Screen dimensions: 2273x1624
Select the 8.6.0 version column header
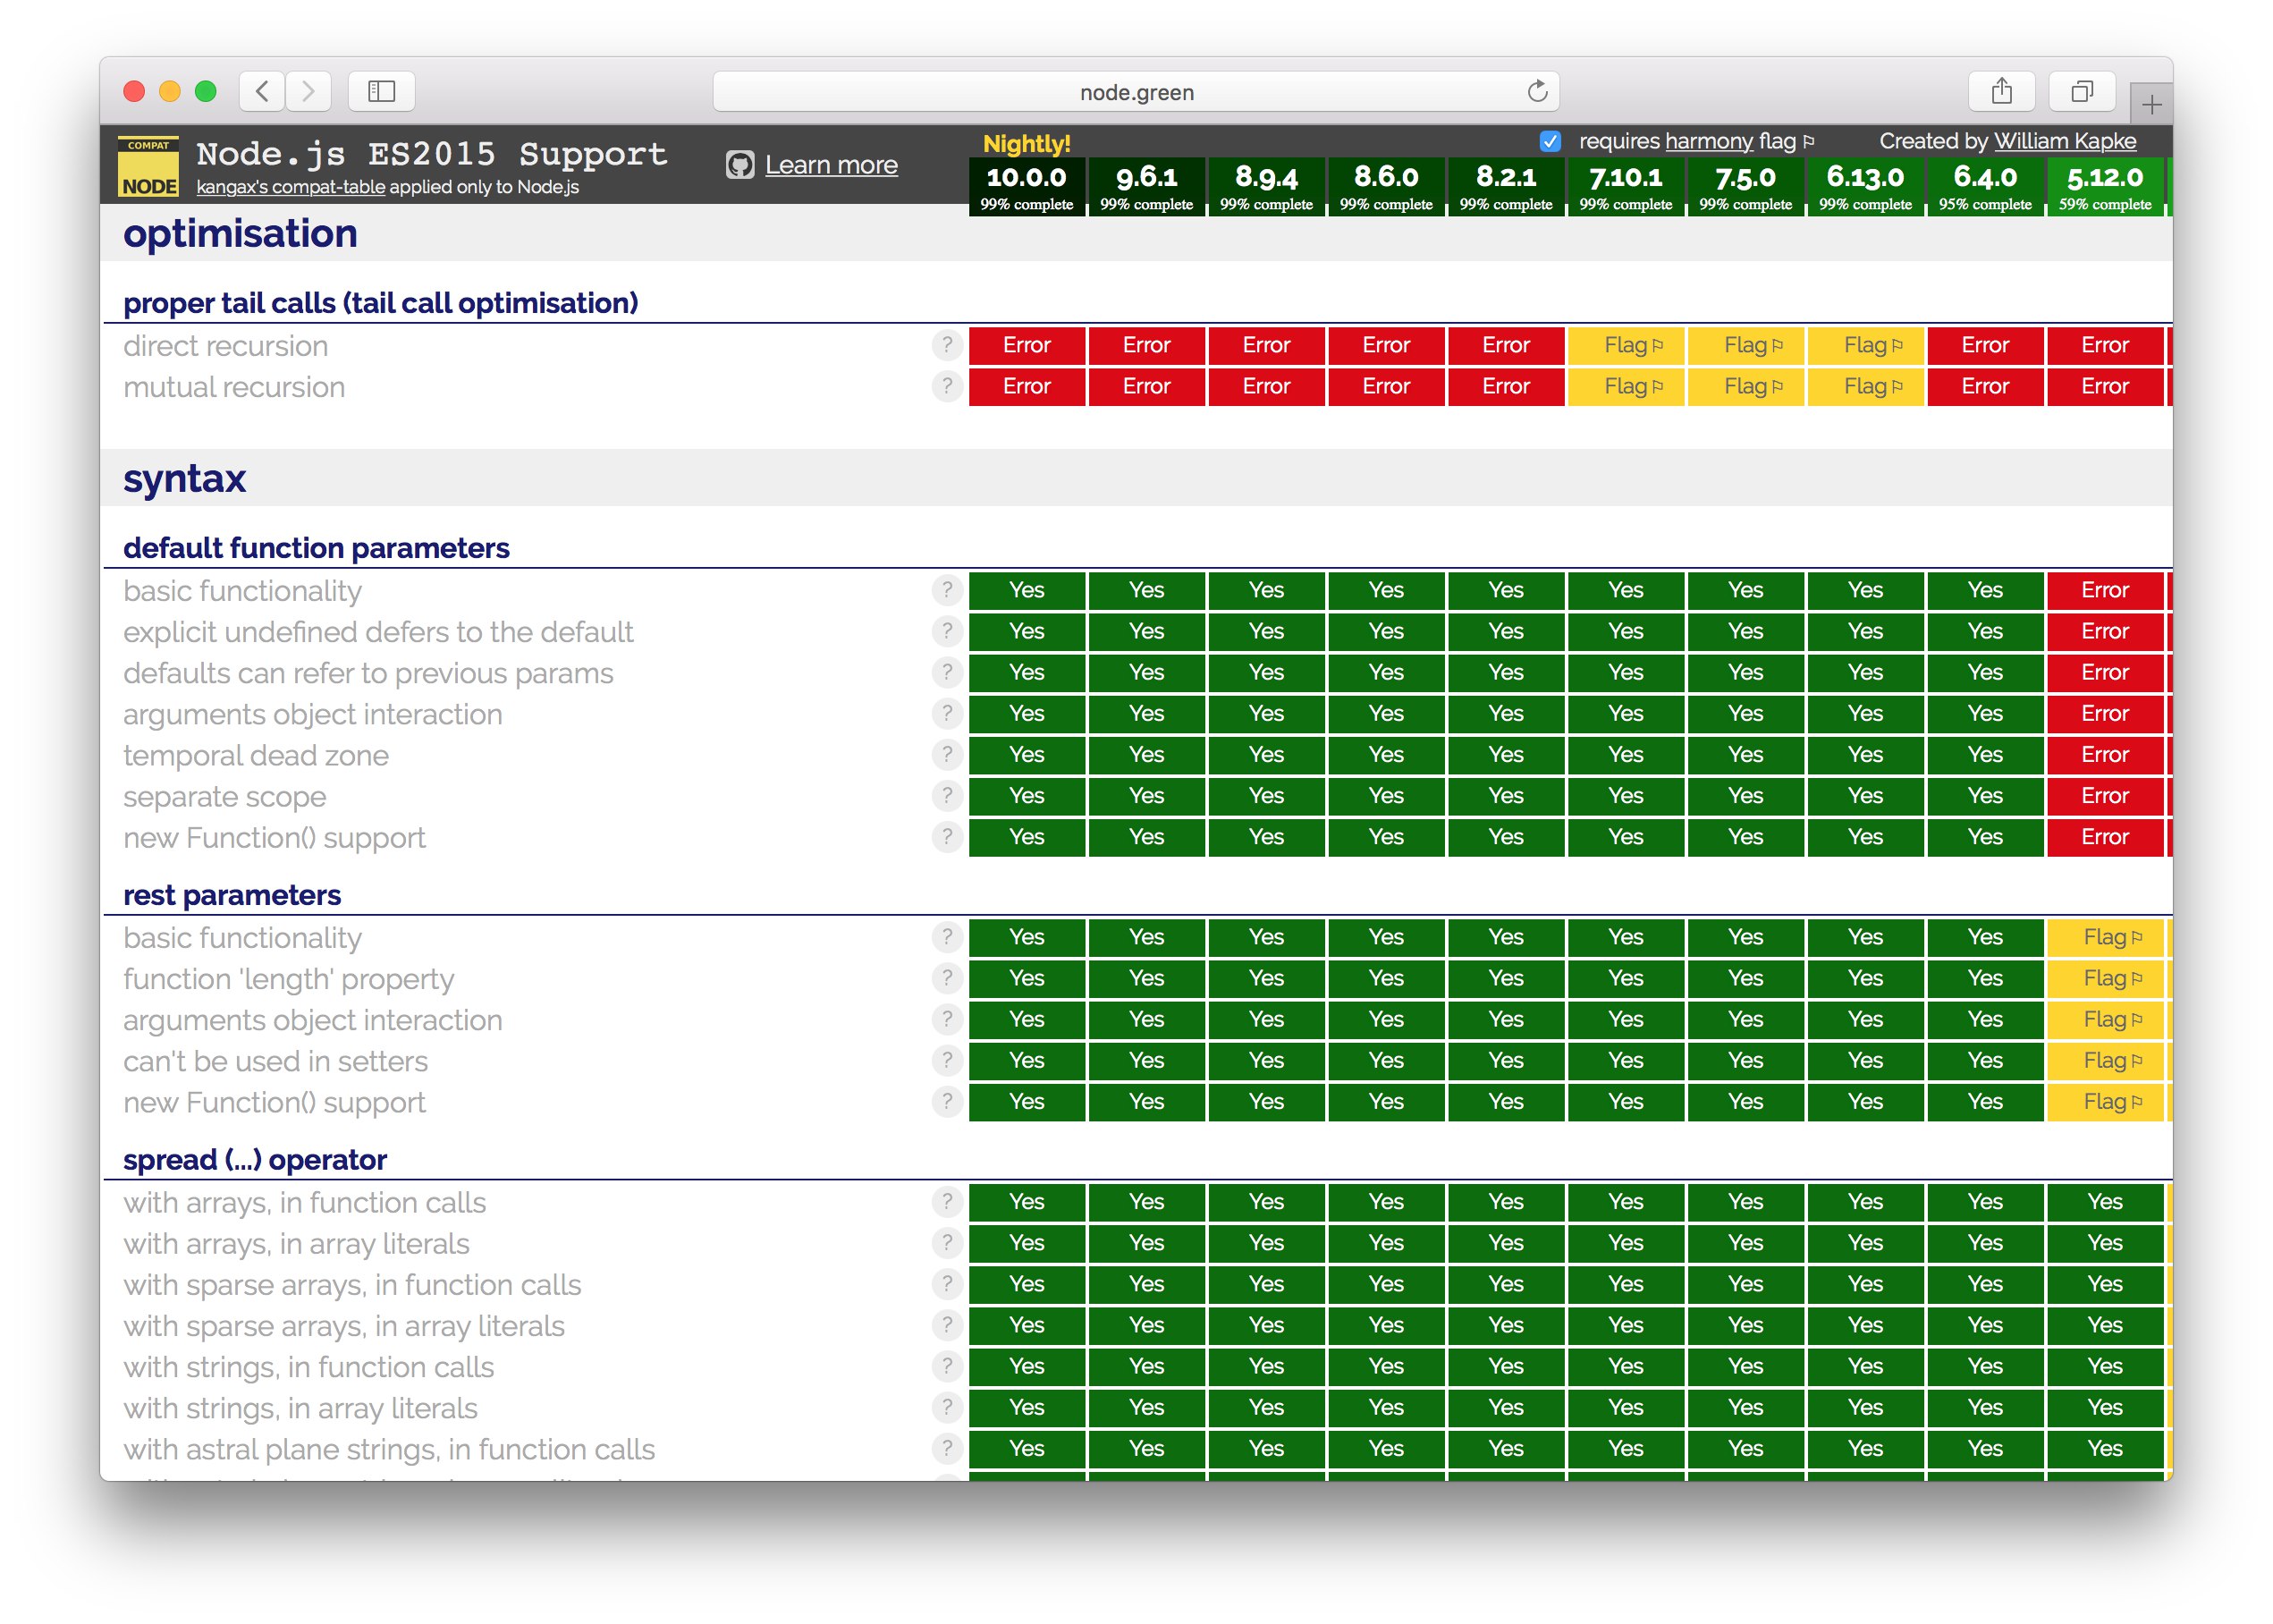click(1386, 186)
